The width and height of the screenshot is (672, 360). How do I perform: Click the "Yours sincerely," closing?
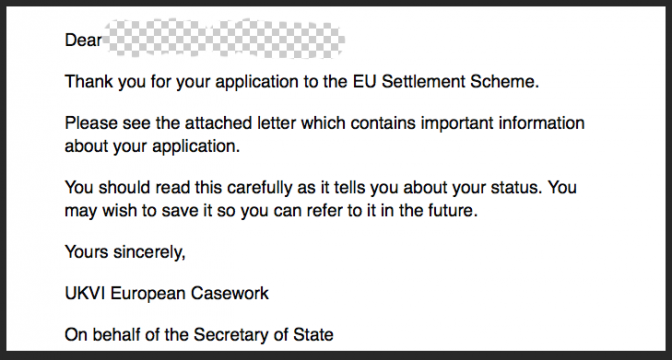pos(125,252)
